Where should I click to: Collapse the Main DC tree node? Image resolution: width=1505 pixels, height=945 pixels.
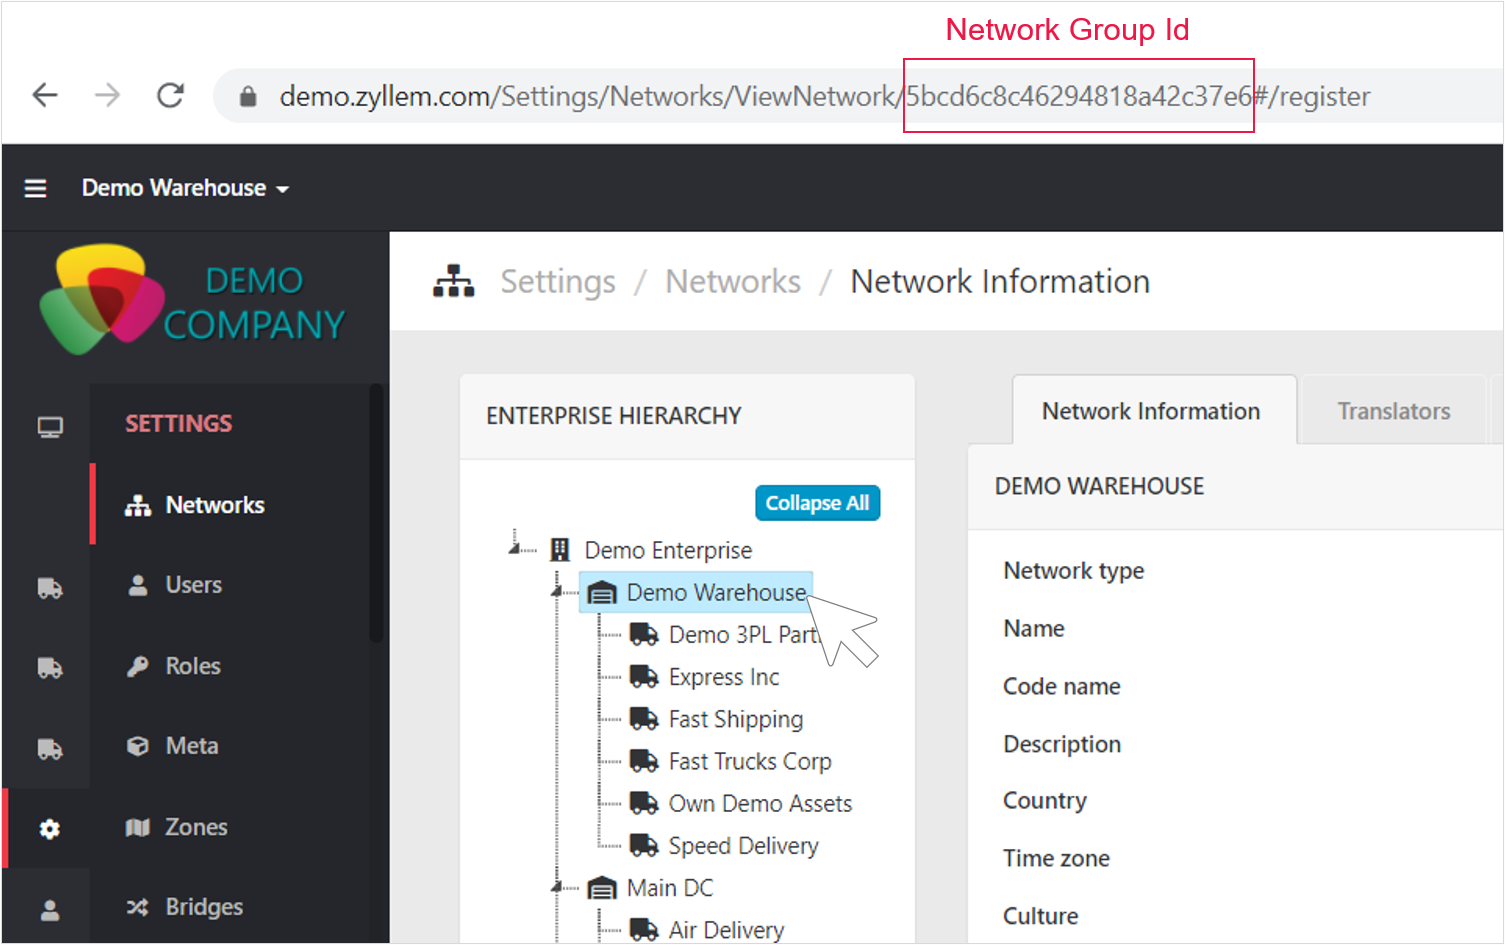click(x=557, y=887)
